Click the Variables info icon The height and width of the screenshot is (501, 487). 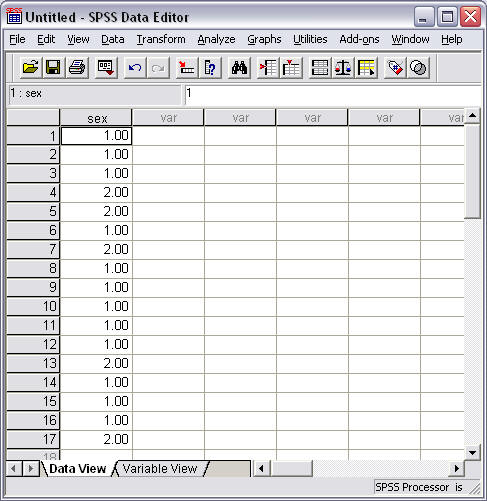click(210, 68)
